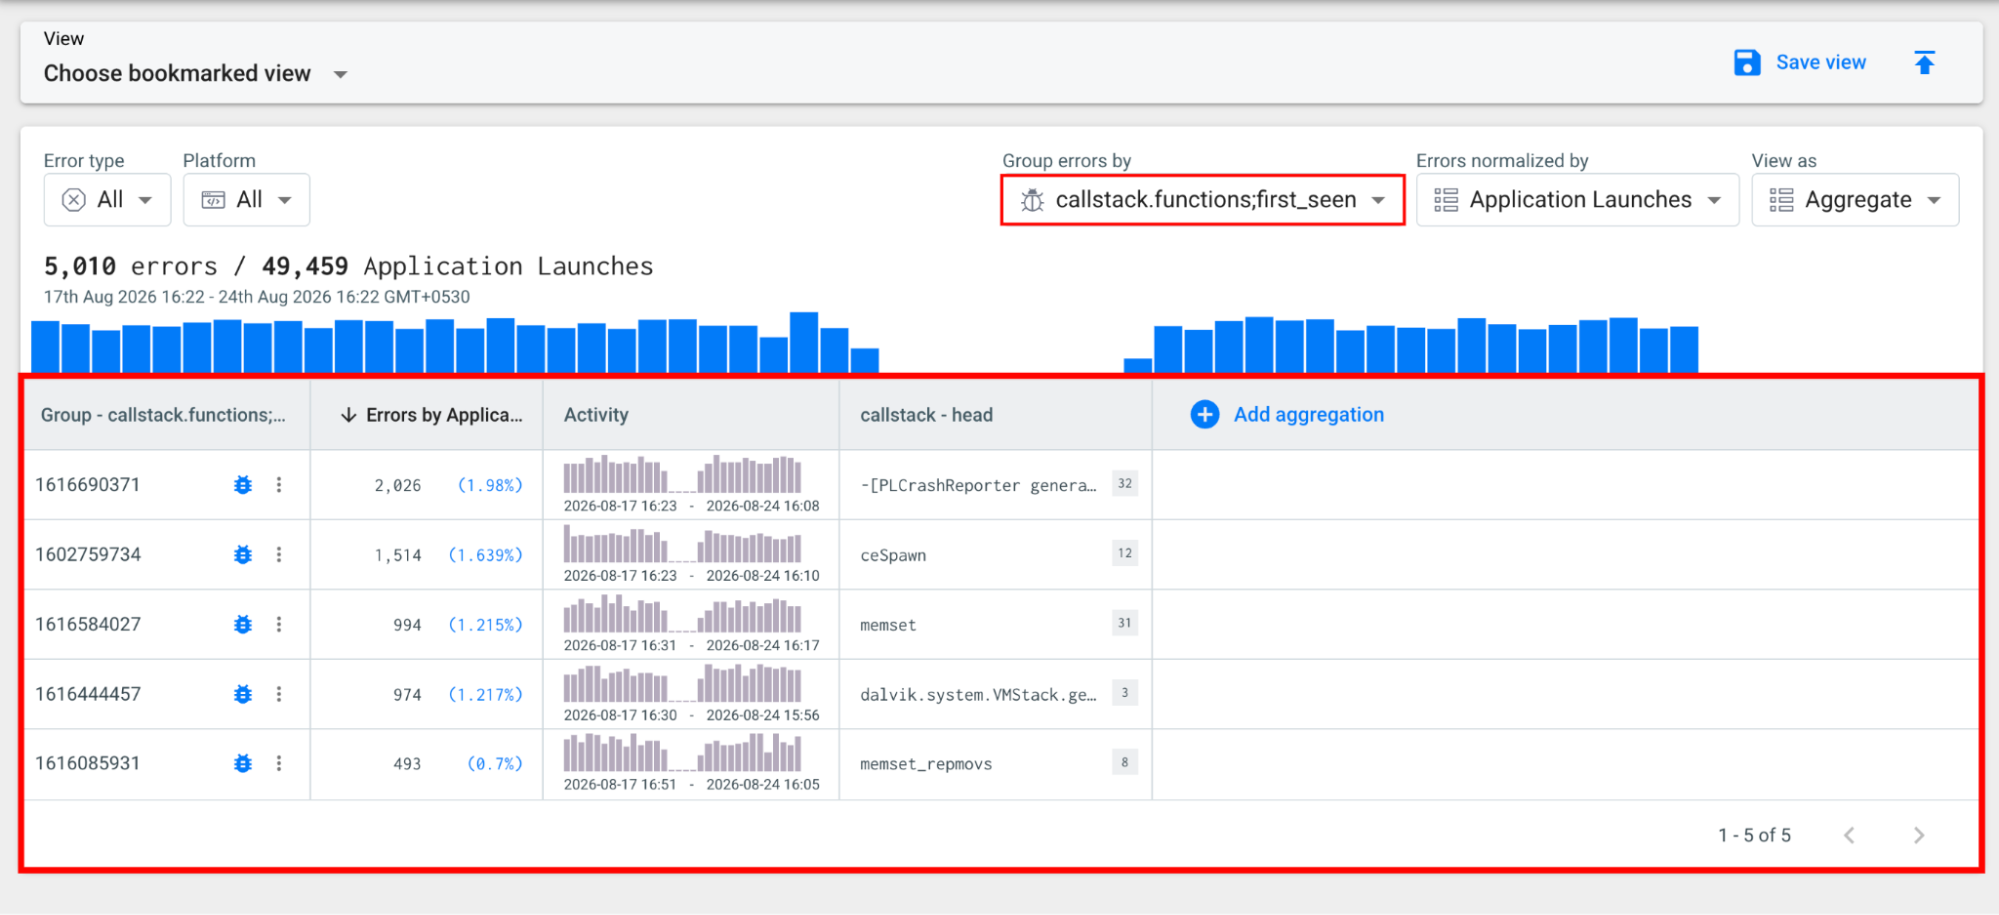The width and height of the screenshot is (1999, 915).
Task: Click the stack count badge 31 in memset row
Action: click(1125, 623)
